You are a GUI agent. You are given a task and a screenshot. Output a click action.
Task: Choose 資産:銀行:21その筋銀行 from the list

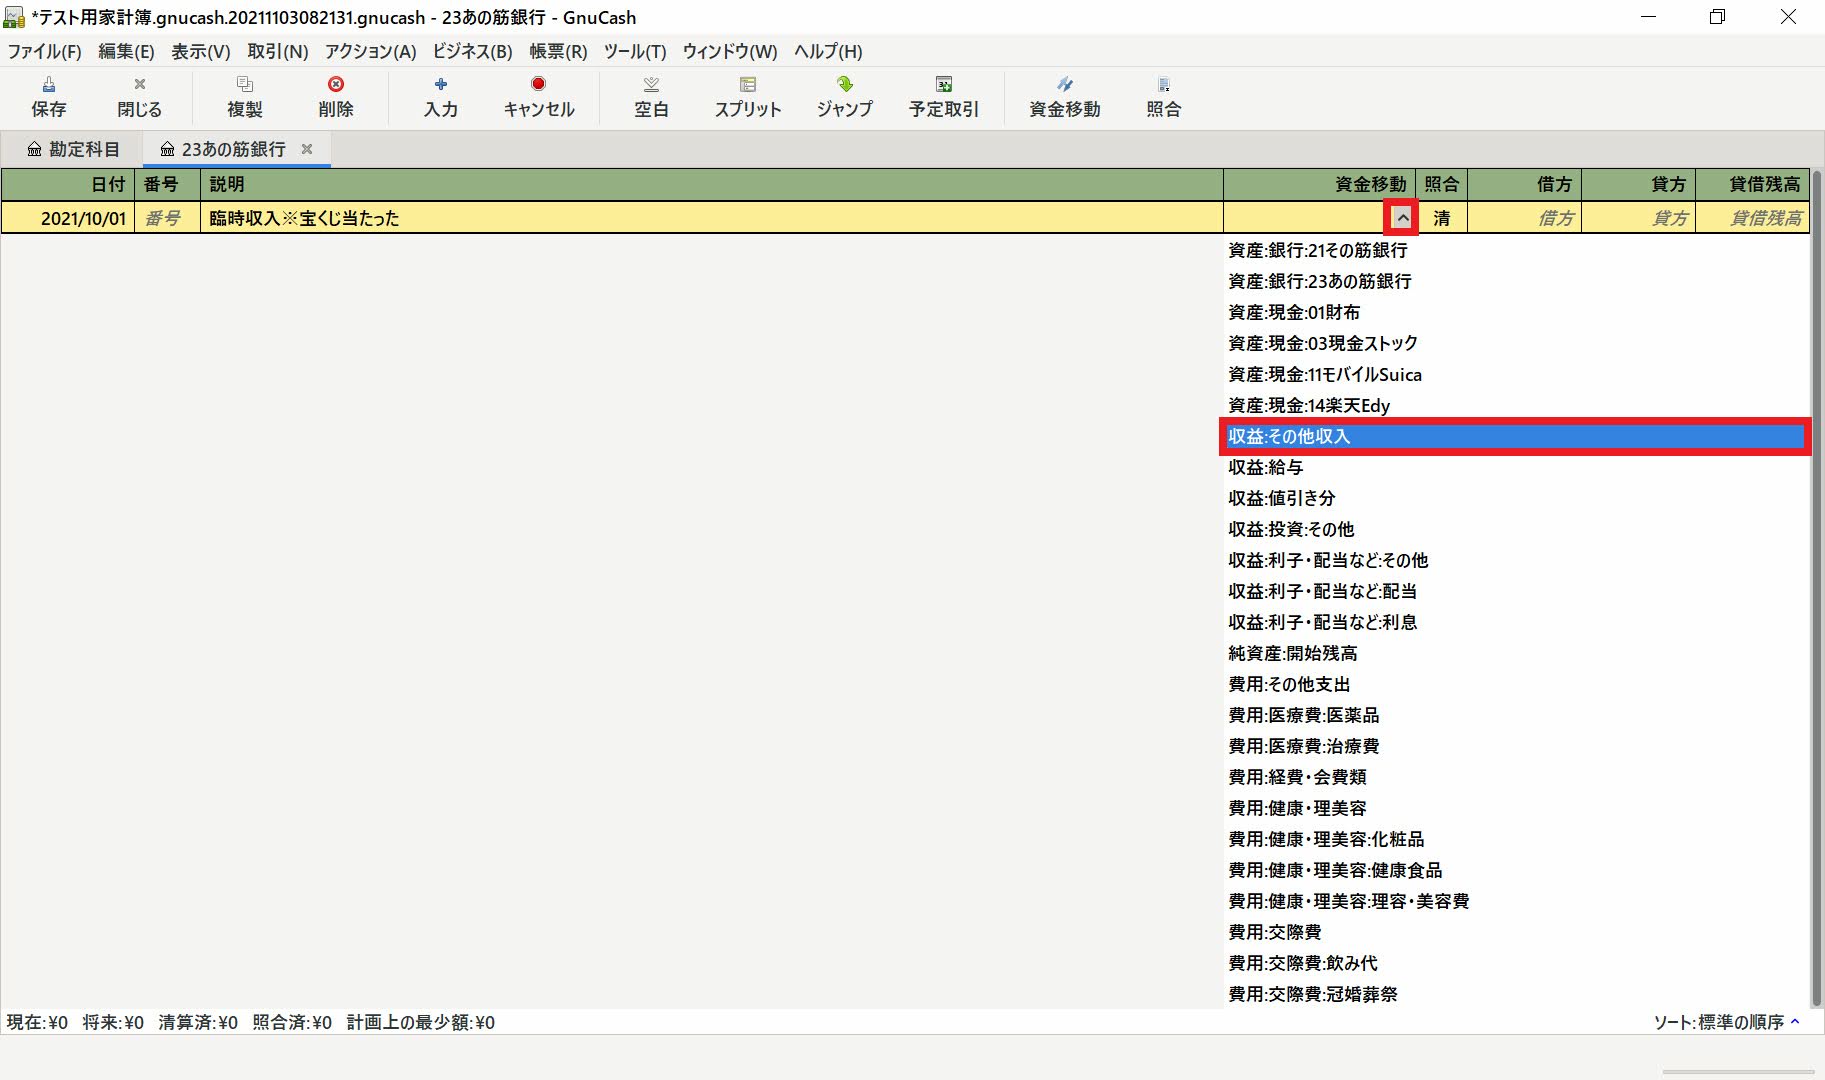click(1516, 250)
